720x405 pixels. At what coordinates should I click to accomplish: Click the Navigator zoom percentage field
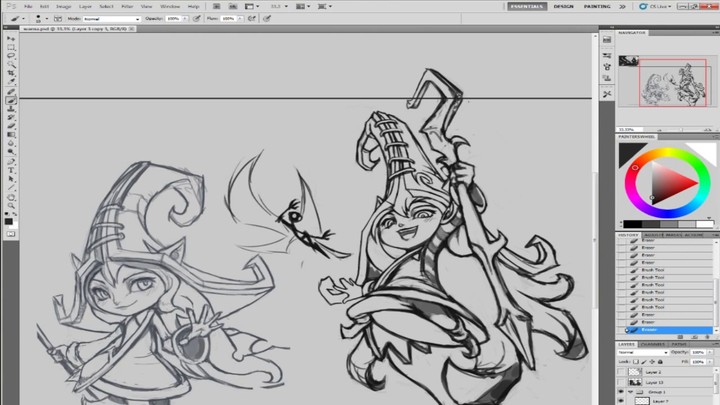tap(630, 129)
